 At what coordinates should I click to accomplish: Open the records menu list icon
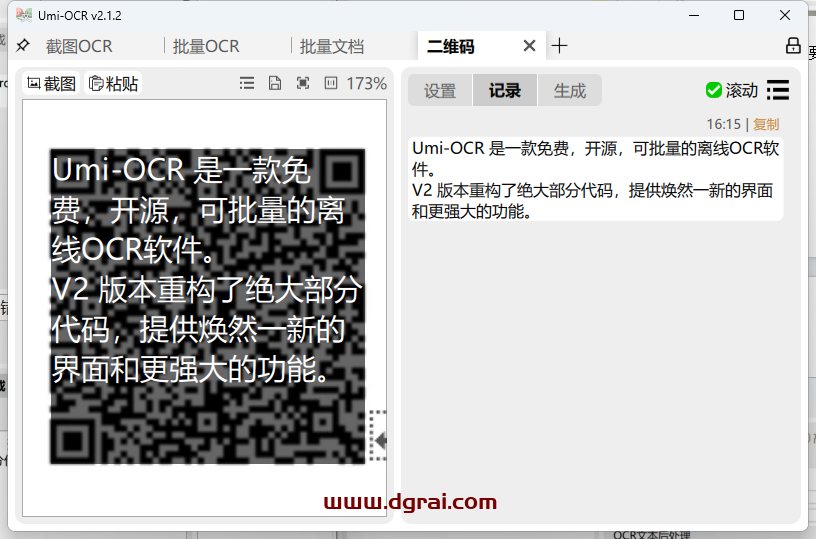point(778,90)
